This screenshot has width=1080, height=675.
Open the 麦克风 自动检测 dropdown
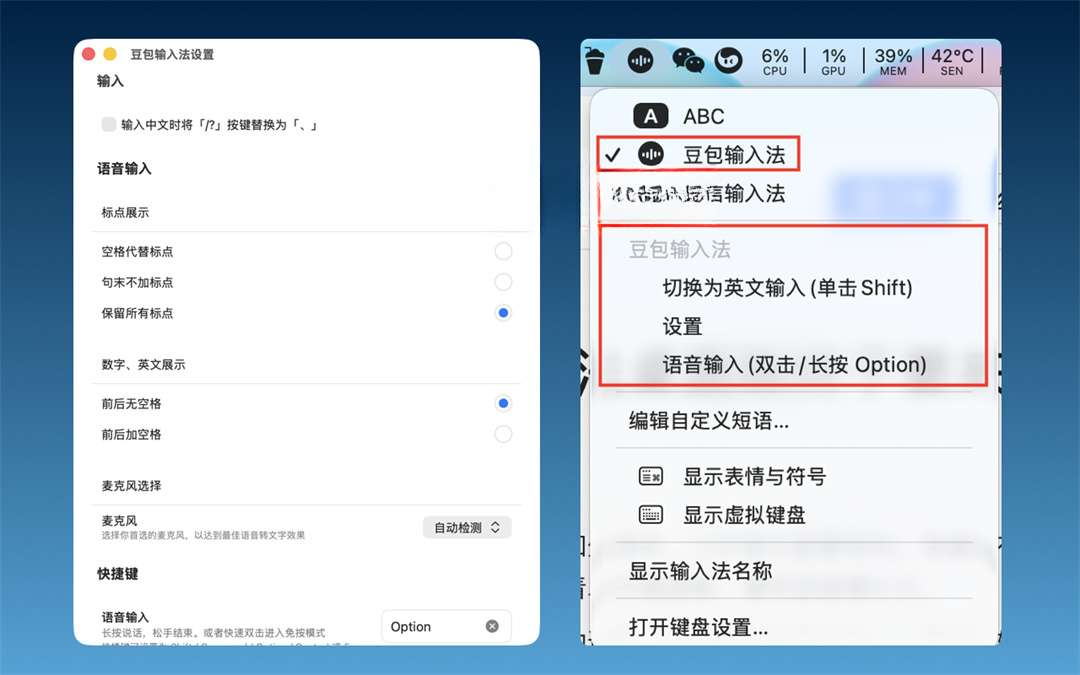(467, 528)
